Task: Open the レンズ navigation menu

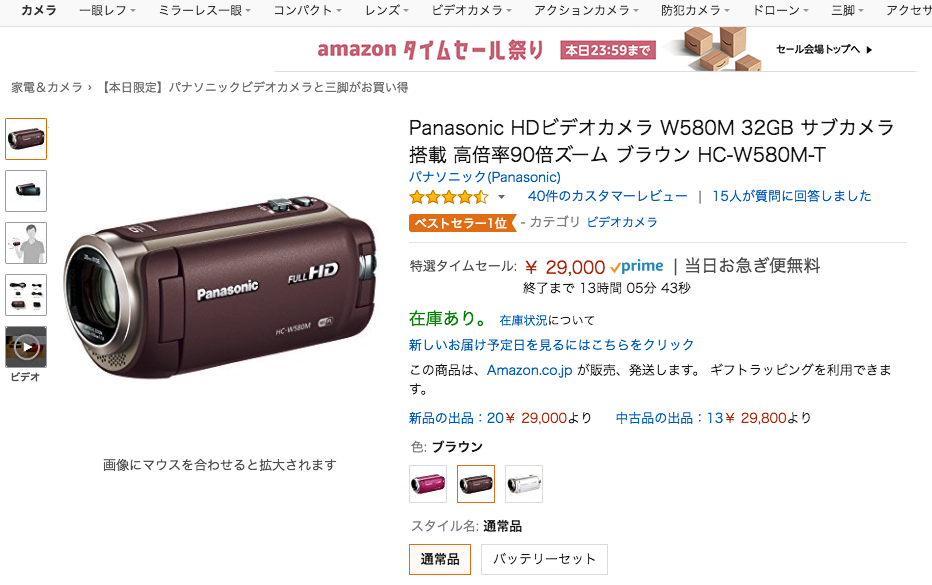Action: tap(387, 11)
